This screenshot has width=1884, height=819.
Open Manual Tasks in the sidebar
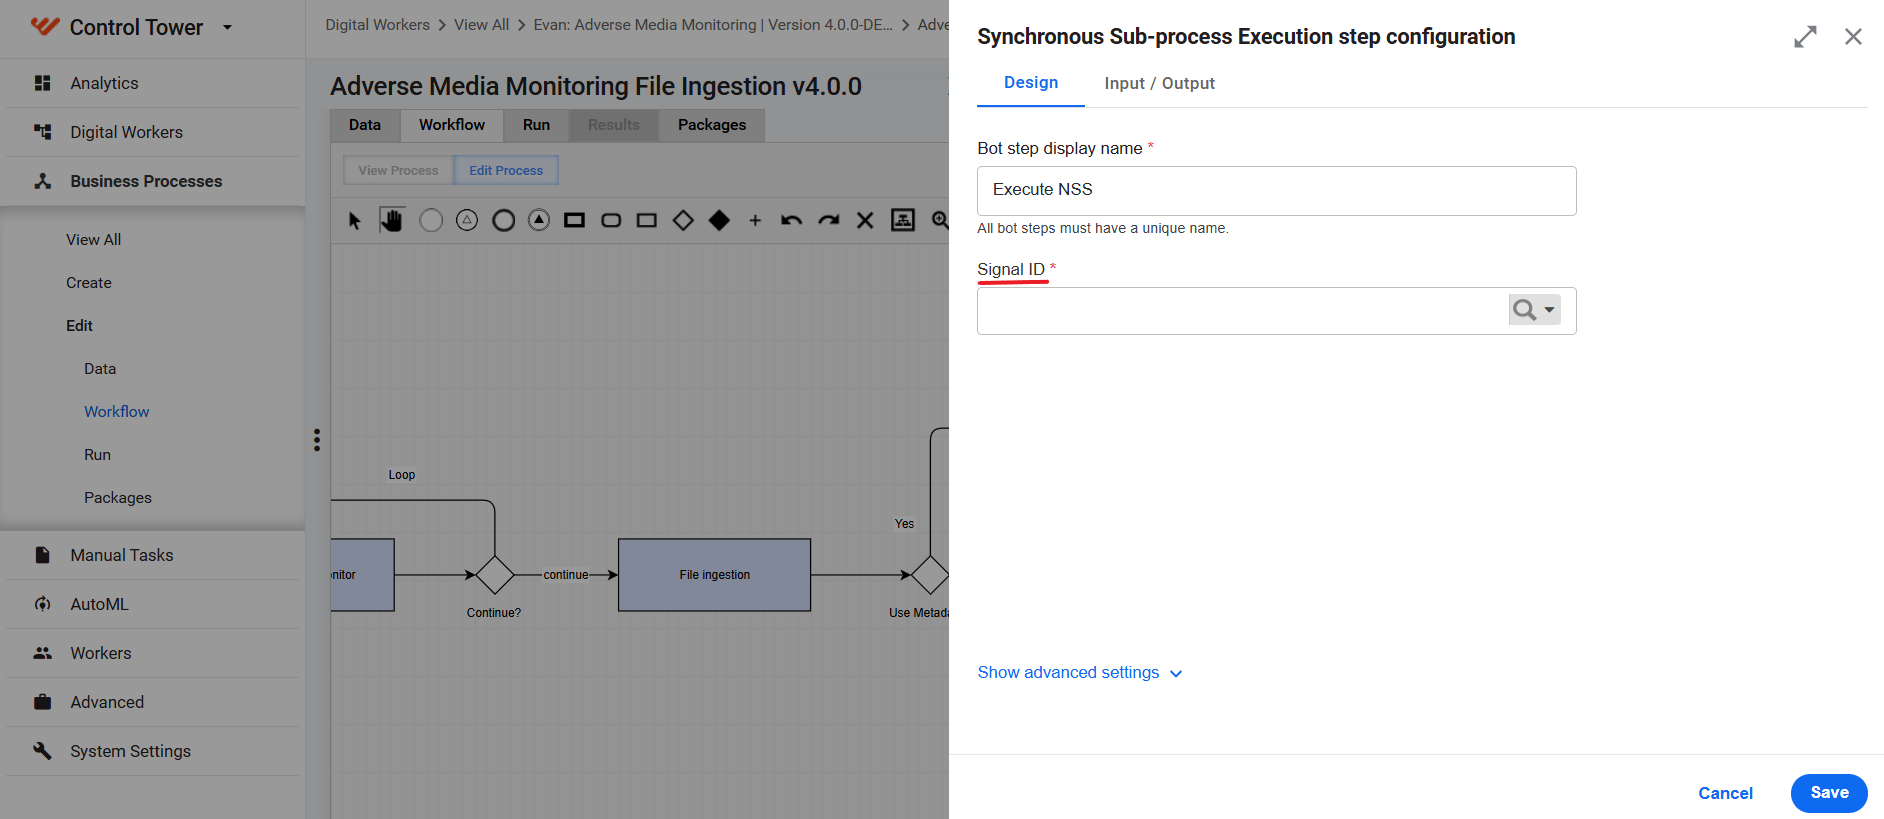pos(152,555)
